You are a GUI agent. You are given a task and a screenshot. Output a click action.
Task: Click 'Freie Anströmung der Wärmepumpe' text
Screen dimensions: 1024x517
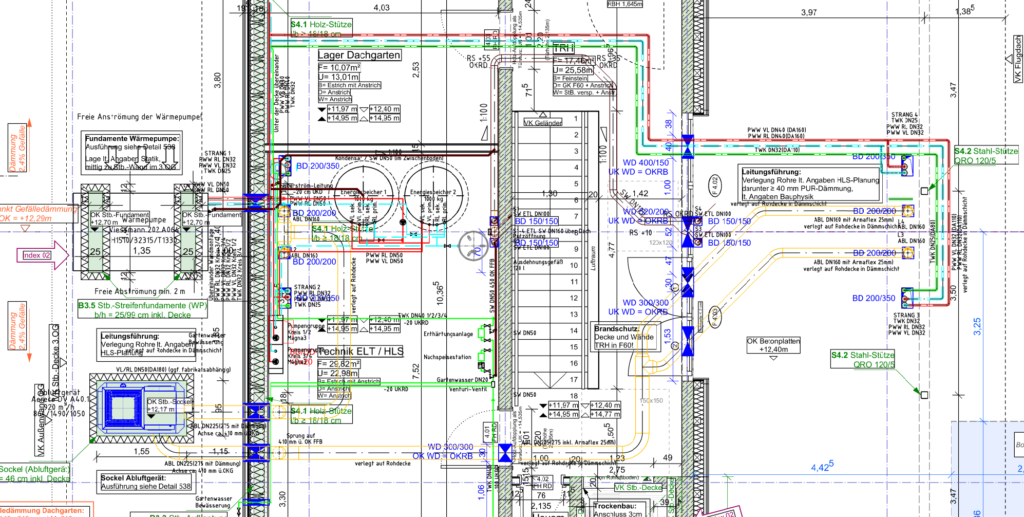tap(140, 118)
